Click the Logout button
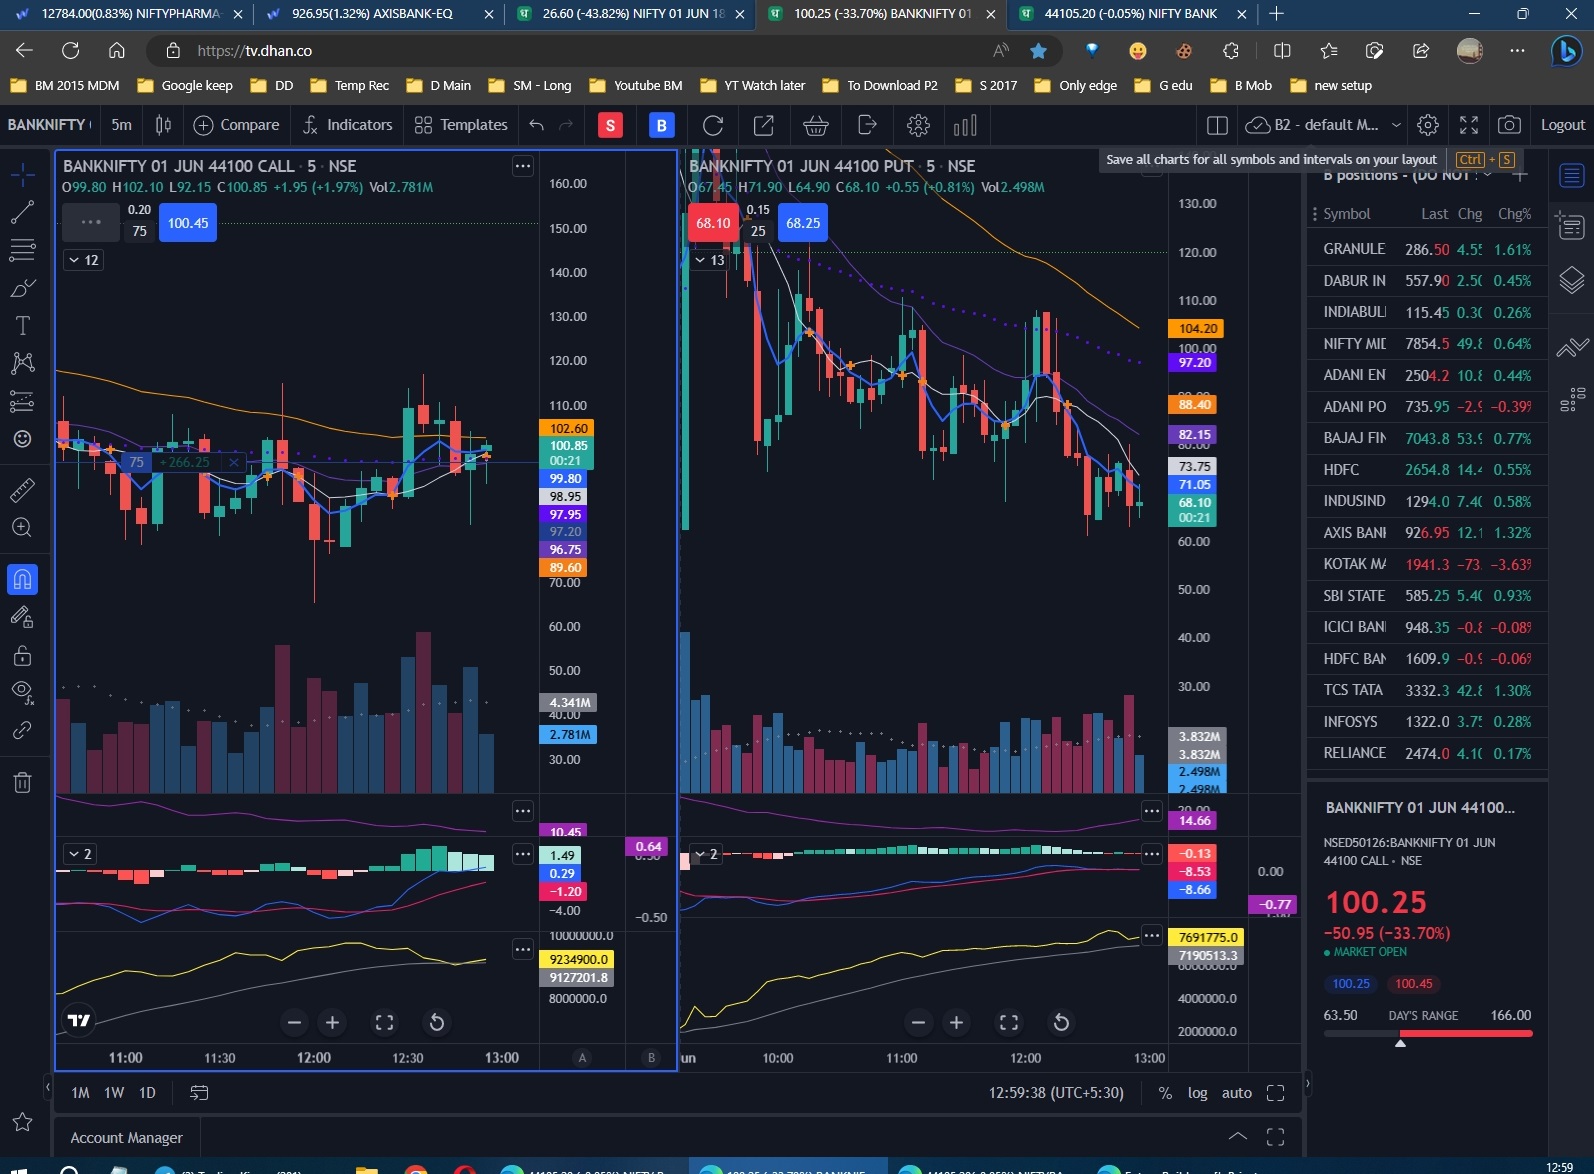 (1562, 125)
